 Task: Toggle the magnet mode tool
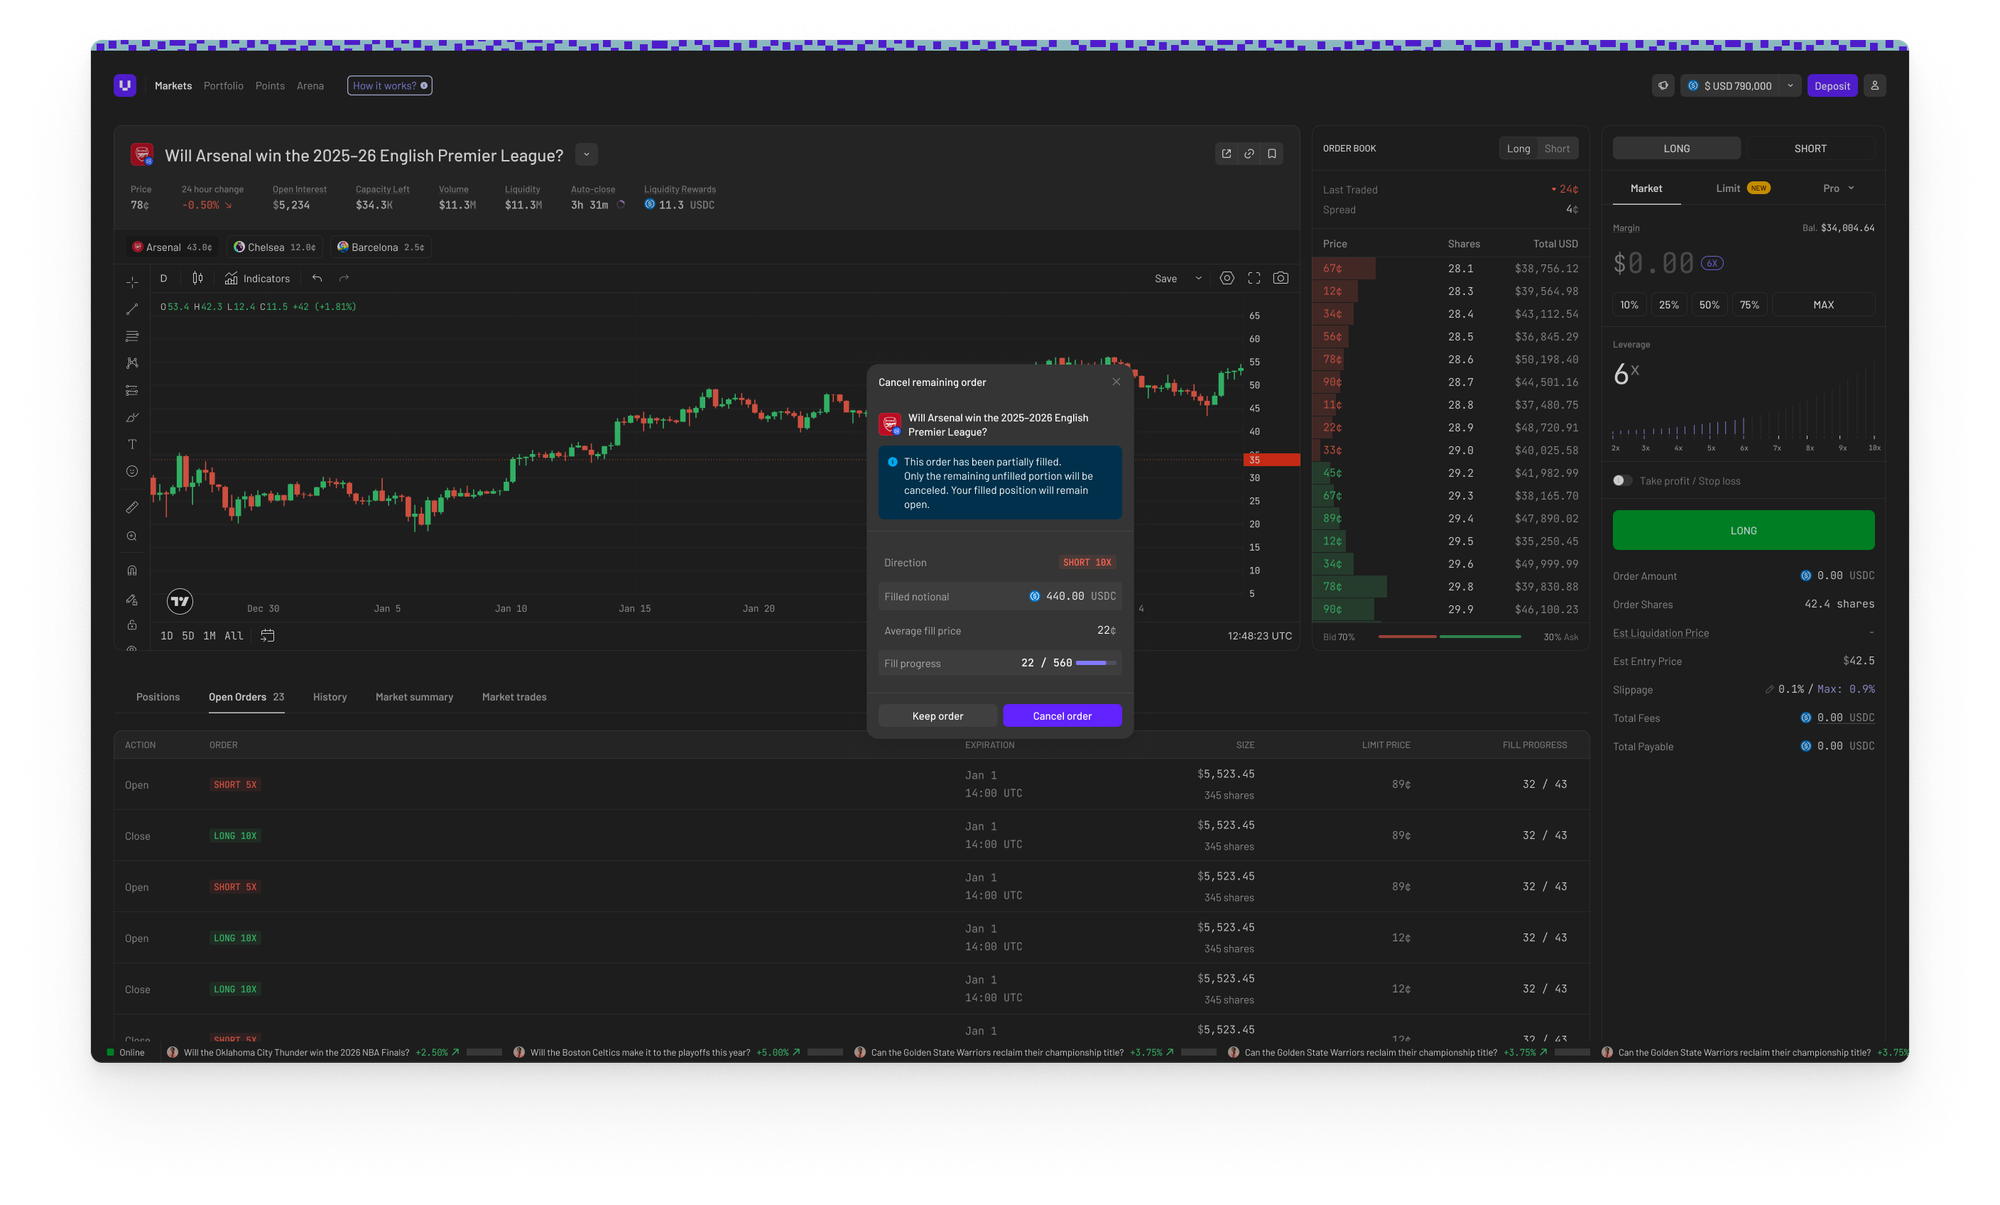click(x=132, y=570)
